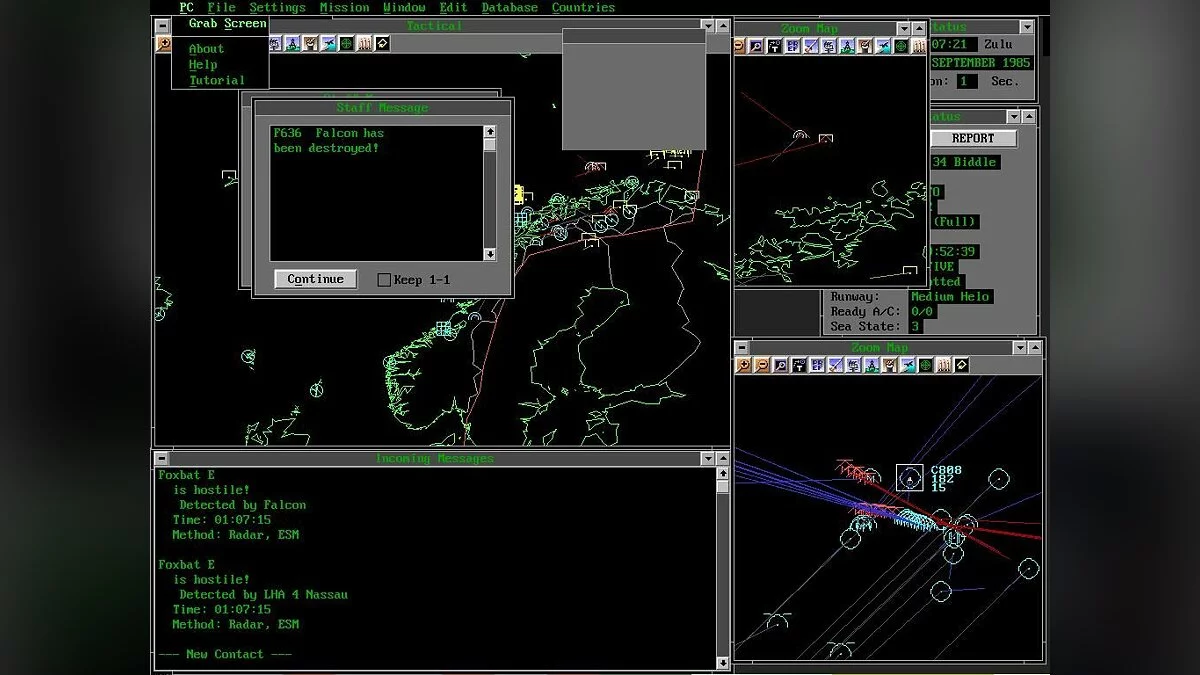This screenshot has height=675, width=1200.
Task: Open the File menu
Action: tap(221, 7)
